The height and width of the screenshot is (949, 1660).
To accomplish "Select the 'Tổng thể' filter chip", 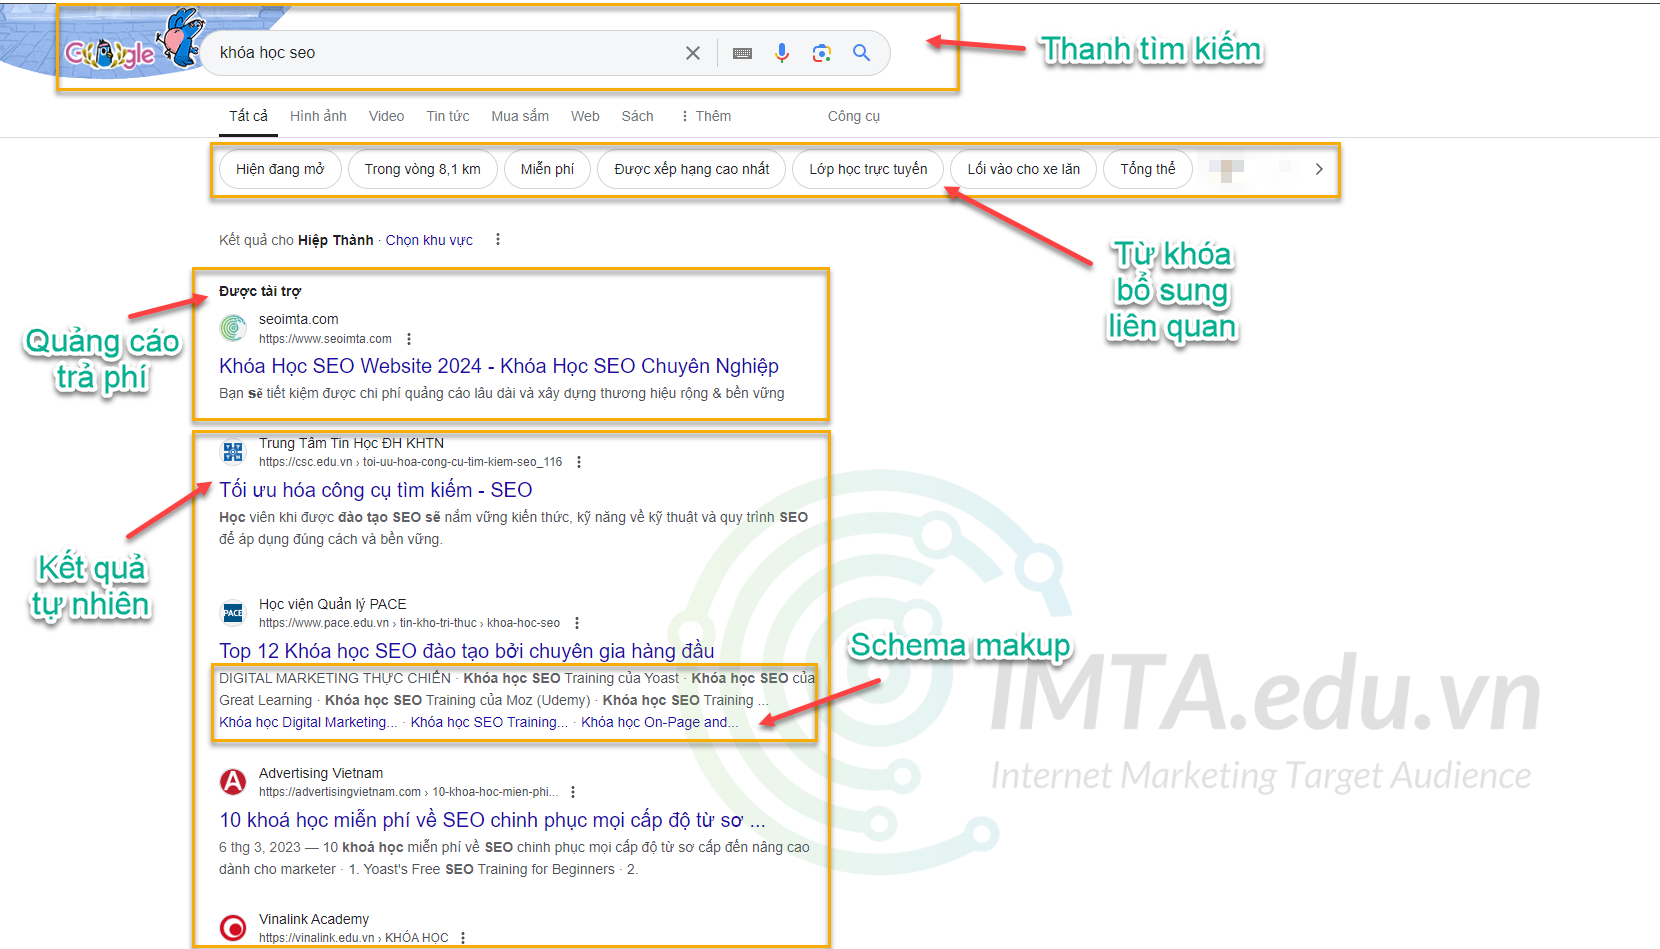I will (1148, 169).
